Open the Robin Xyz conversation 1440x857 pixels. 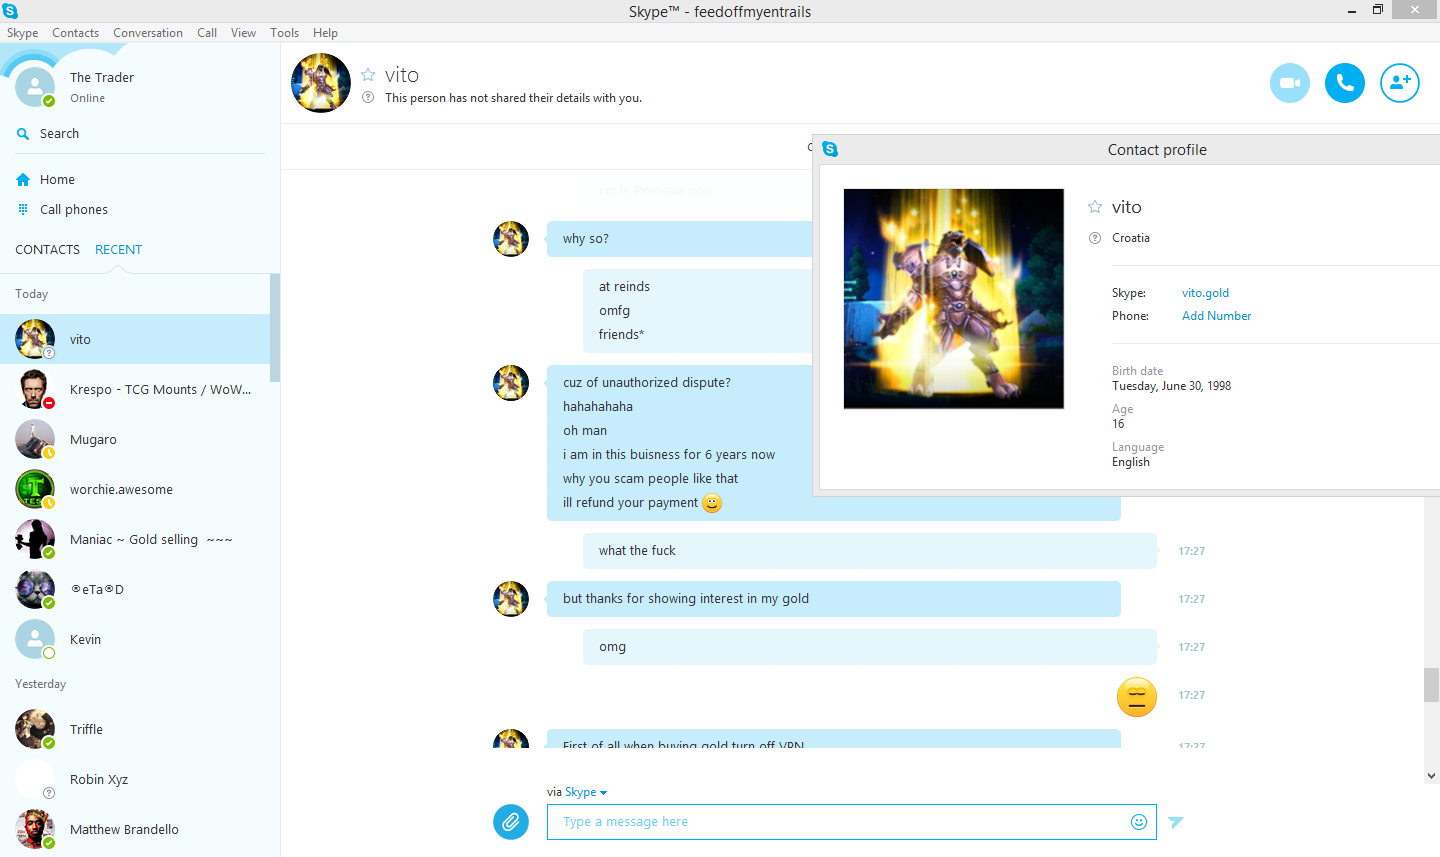point(135,780)
